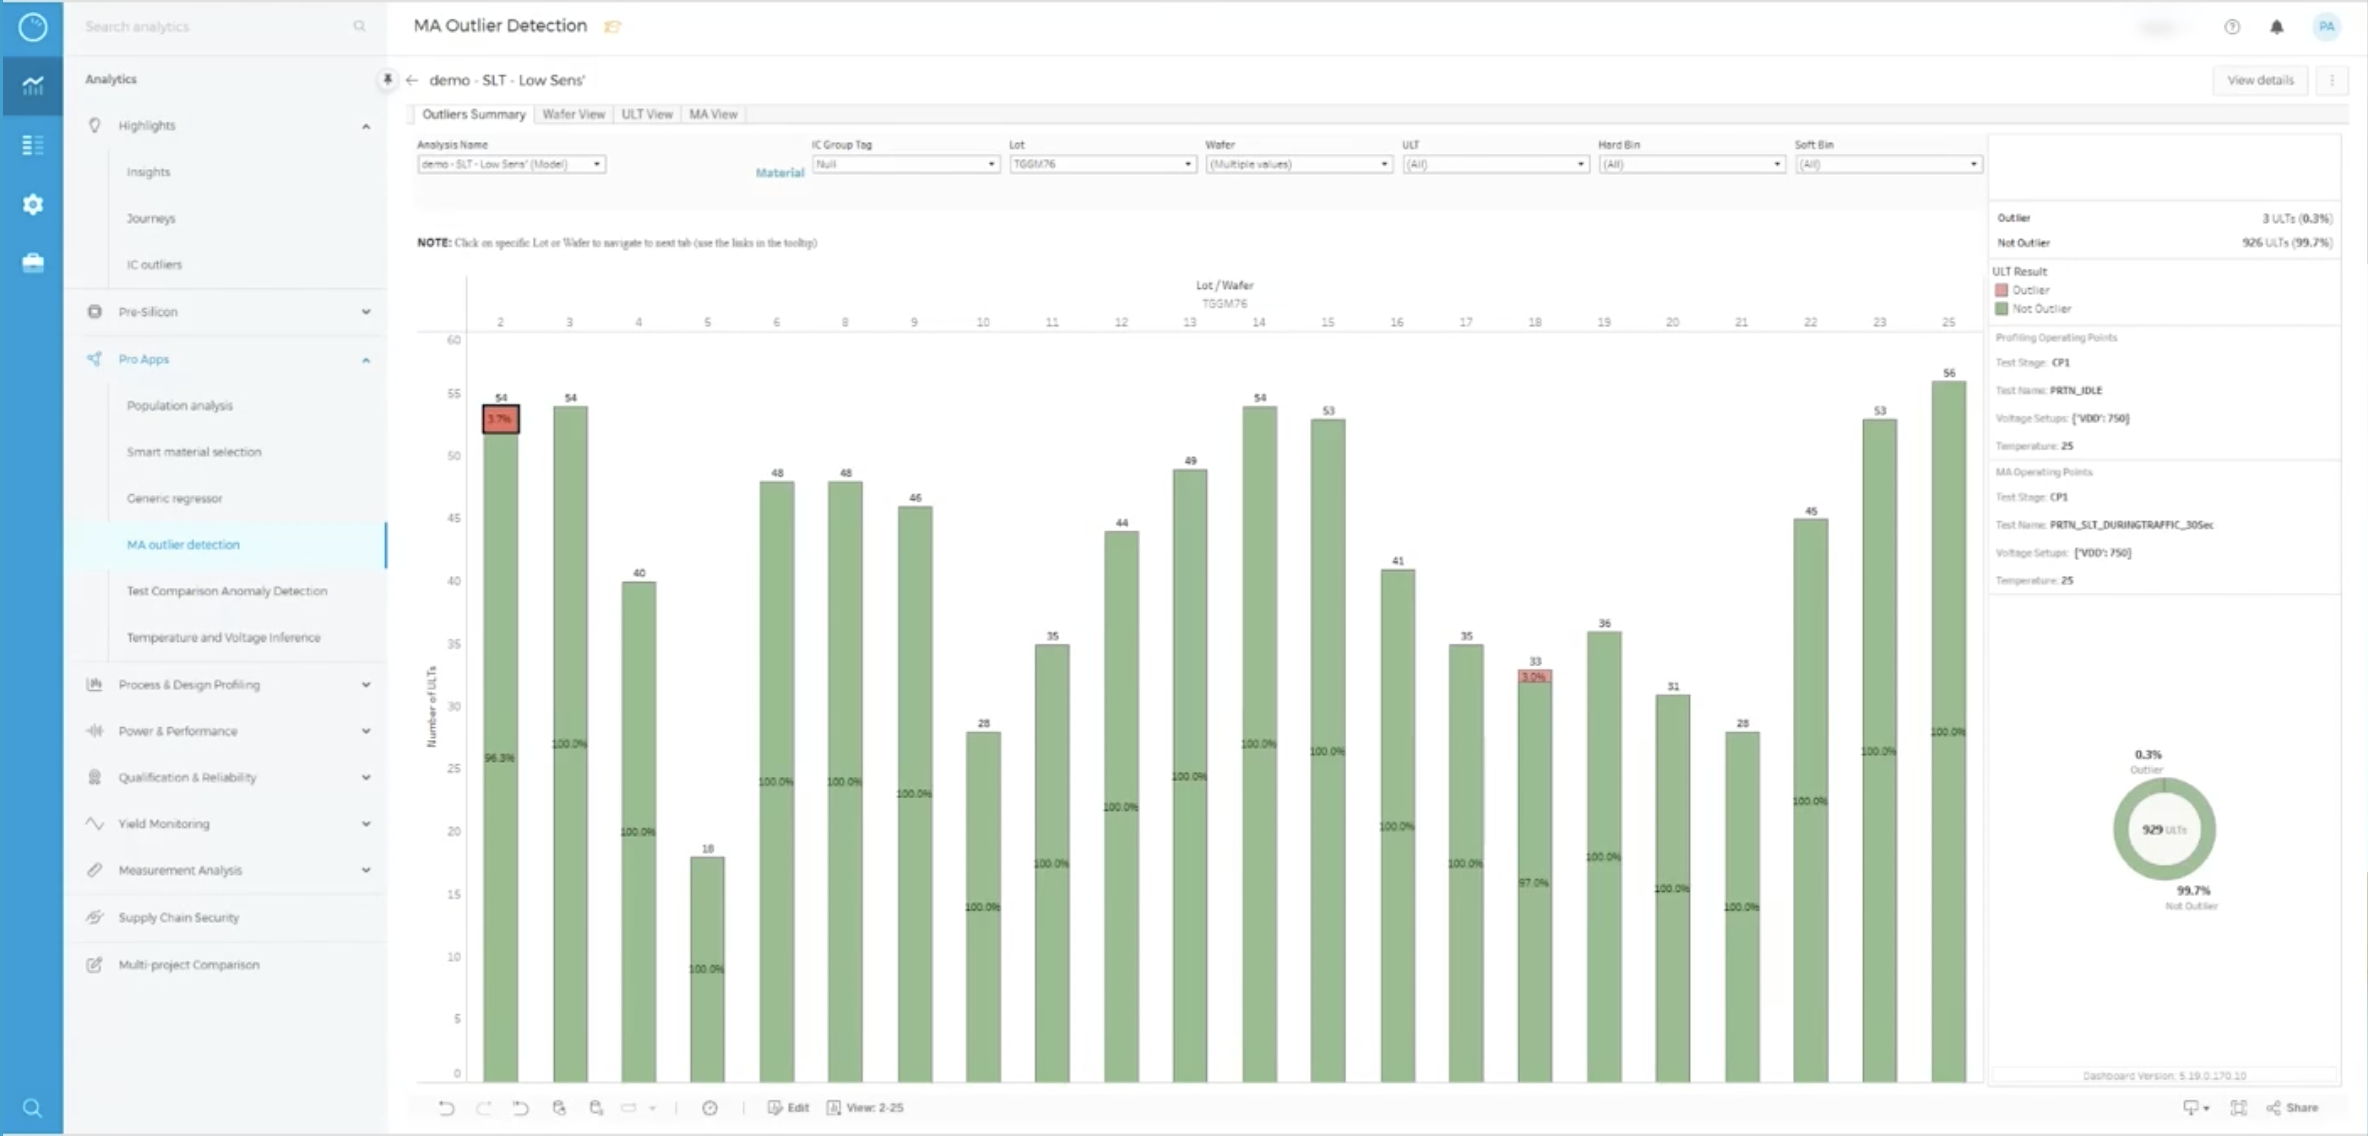Open the Wafer filter dropdown
The height and width of the screenshot is (1136, 2368).
coord(1298,164)
